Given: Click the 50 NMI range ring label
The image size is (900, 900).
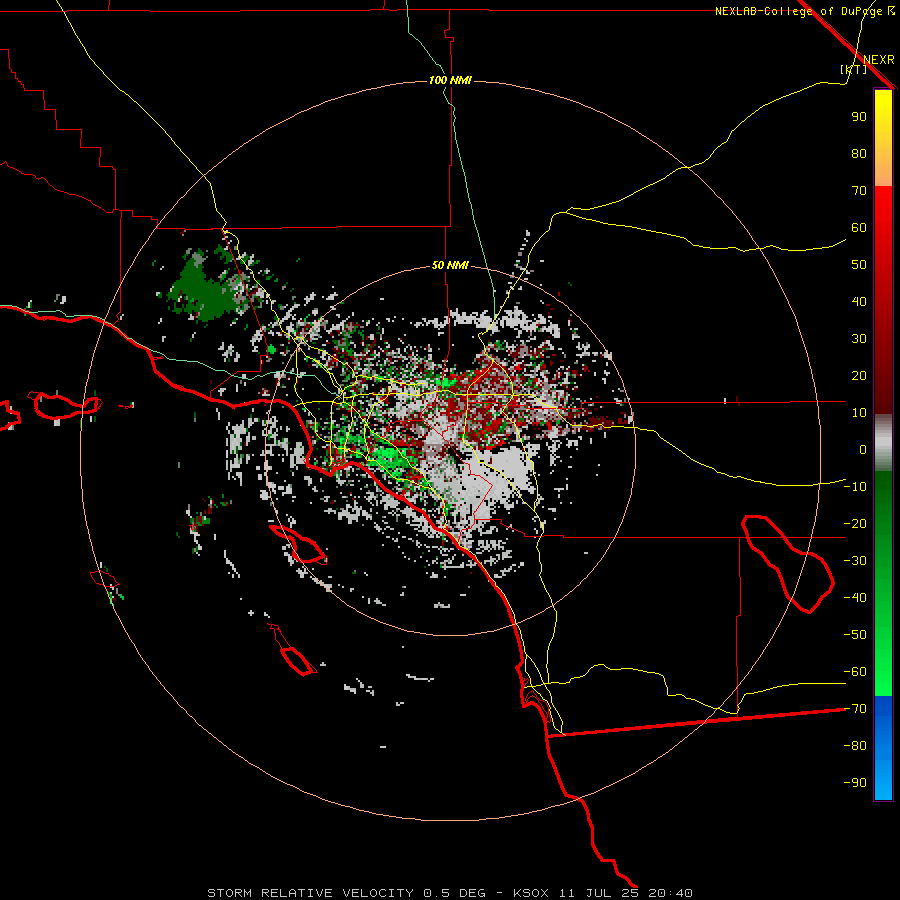Looking at the screenshot, I should pos(450,265).
